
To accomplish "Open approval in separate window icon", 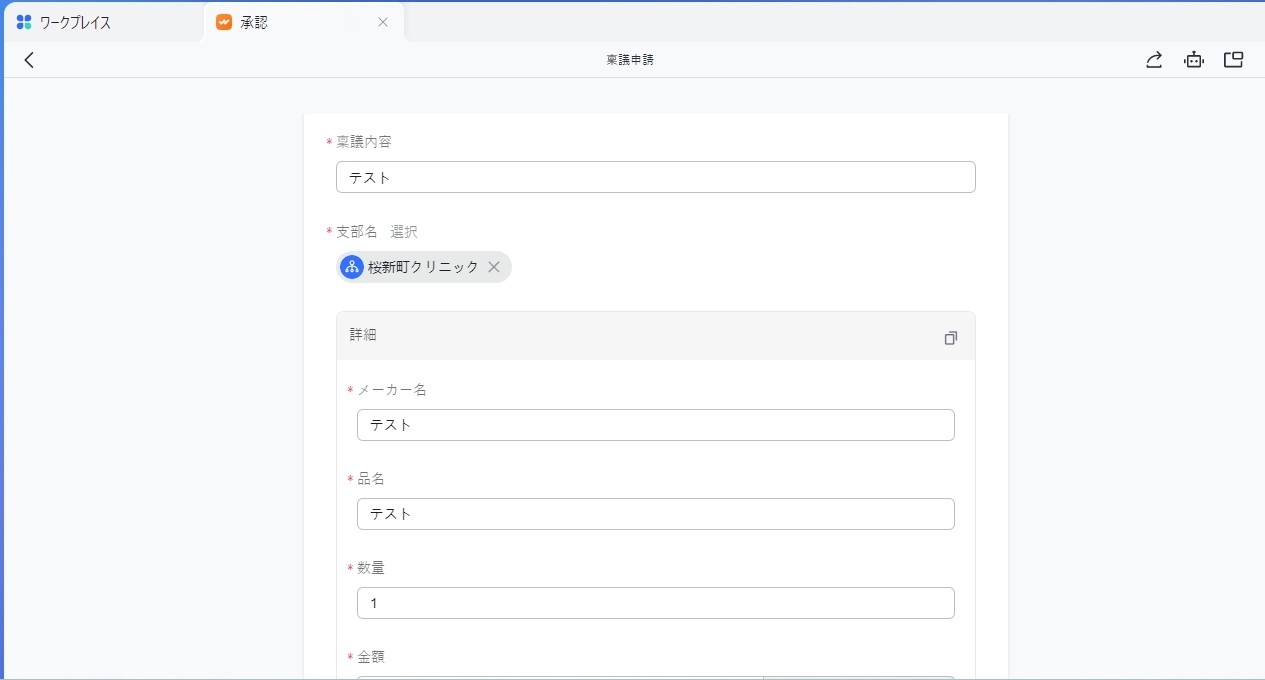I will tap(1234, 60).
